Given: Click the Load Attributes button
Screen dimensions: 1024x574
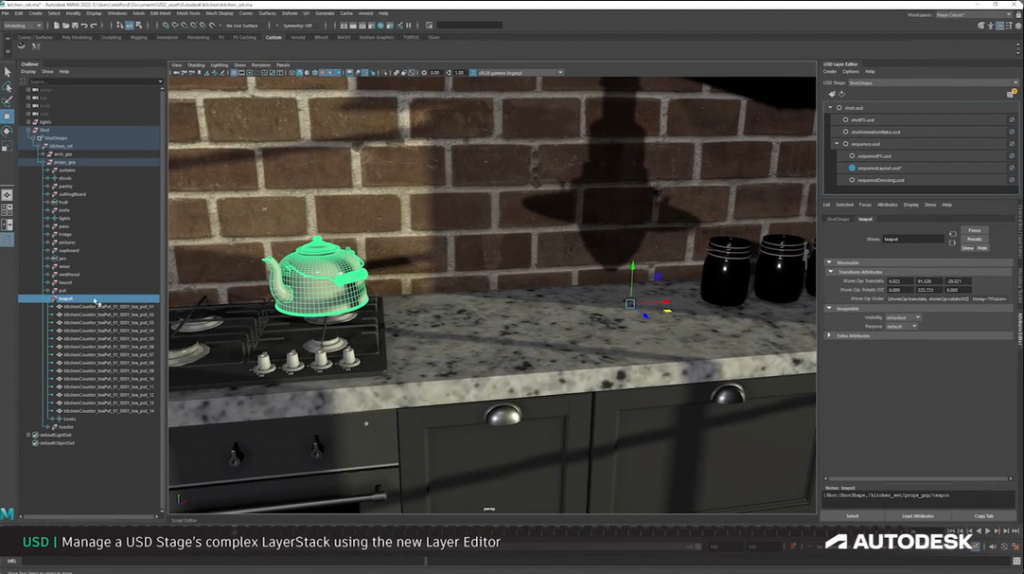Looking at the screenshot, I should 918,516.
